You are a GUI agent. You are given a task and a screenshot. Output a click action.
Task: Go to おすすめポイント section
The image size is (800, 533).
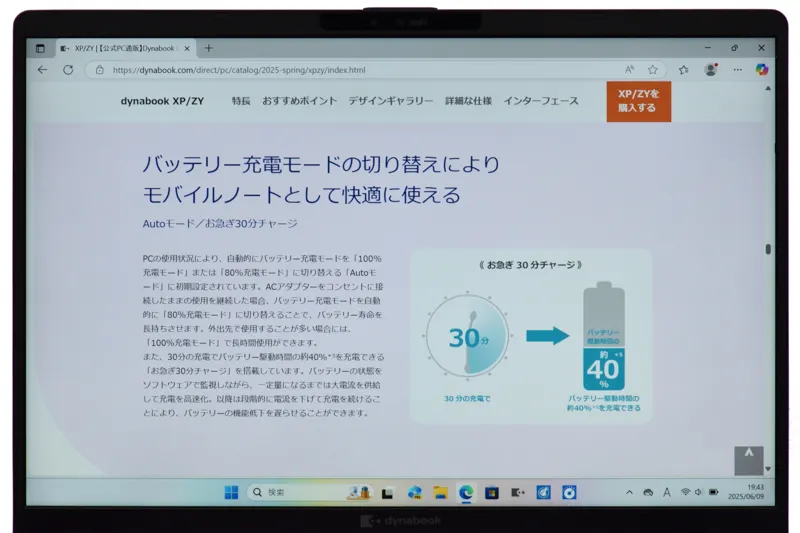click(x=299, y=101)
